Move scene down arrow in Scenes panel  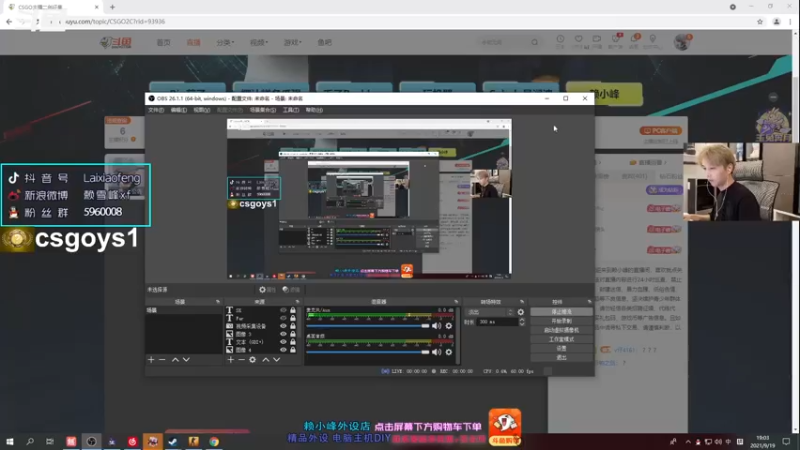tap(186, 360)
